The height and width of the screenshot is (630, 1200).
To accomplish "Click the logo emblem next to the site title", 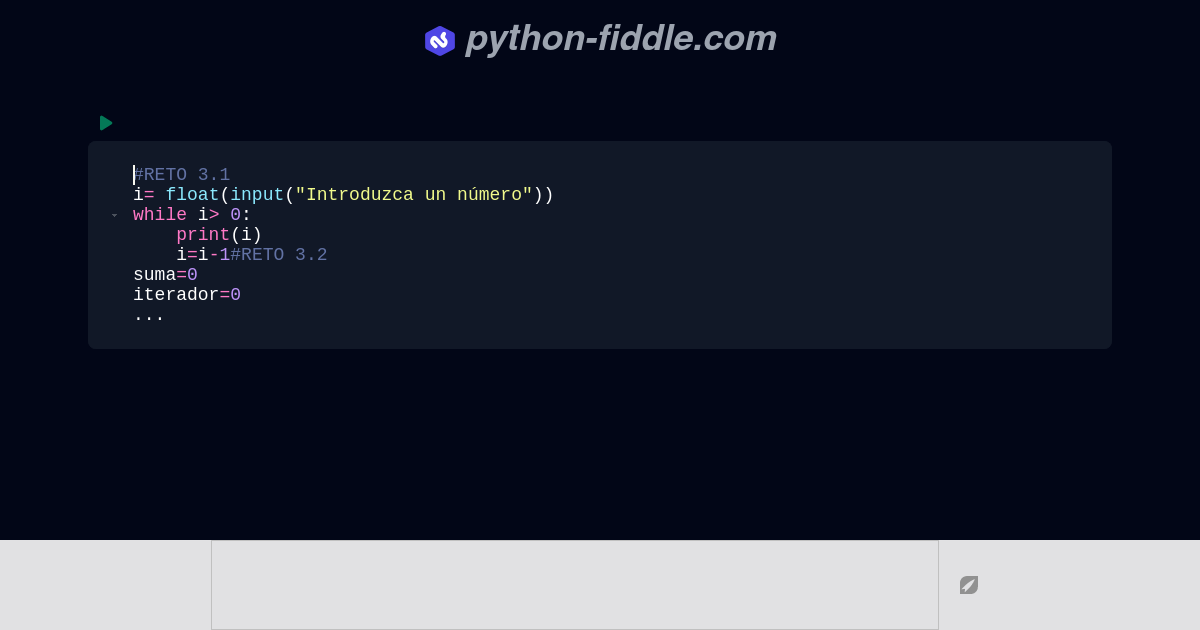I will [x=440, y=41].
